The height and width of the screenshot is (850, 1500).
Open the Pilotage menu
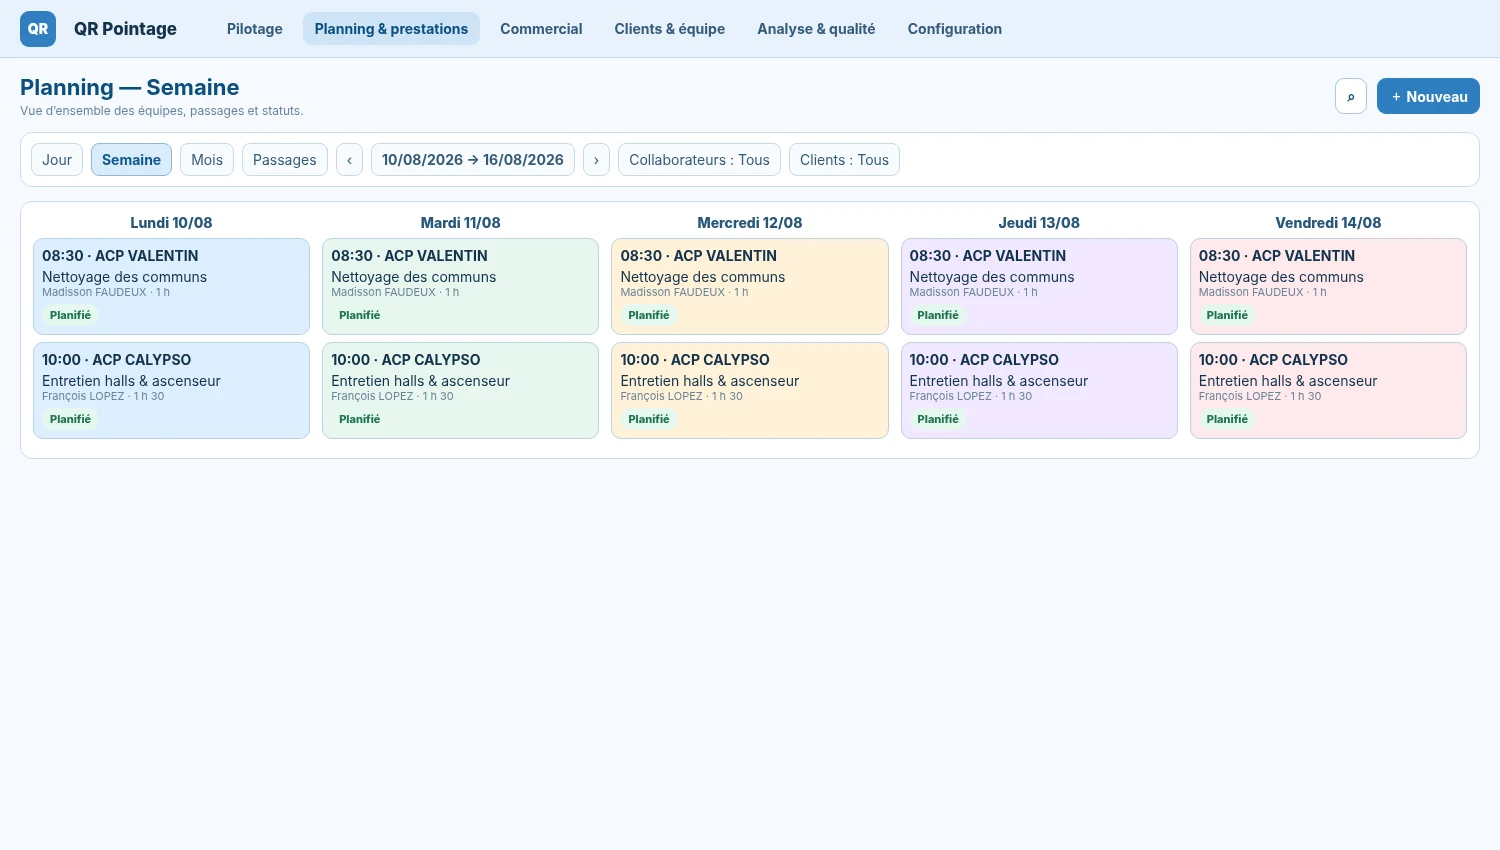click(x=255, y=29)
